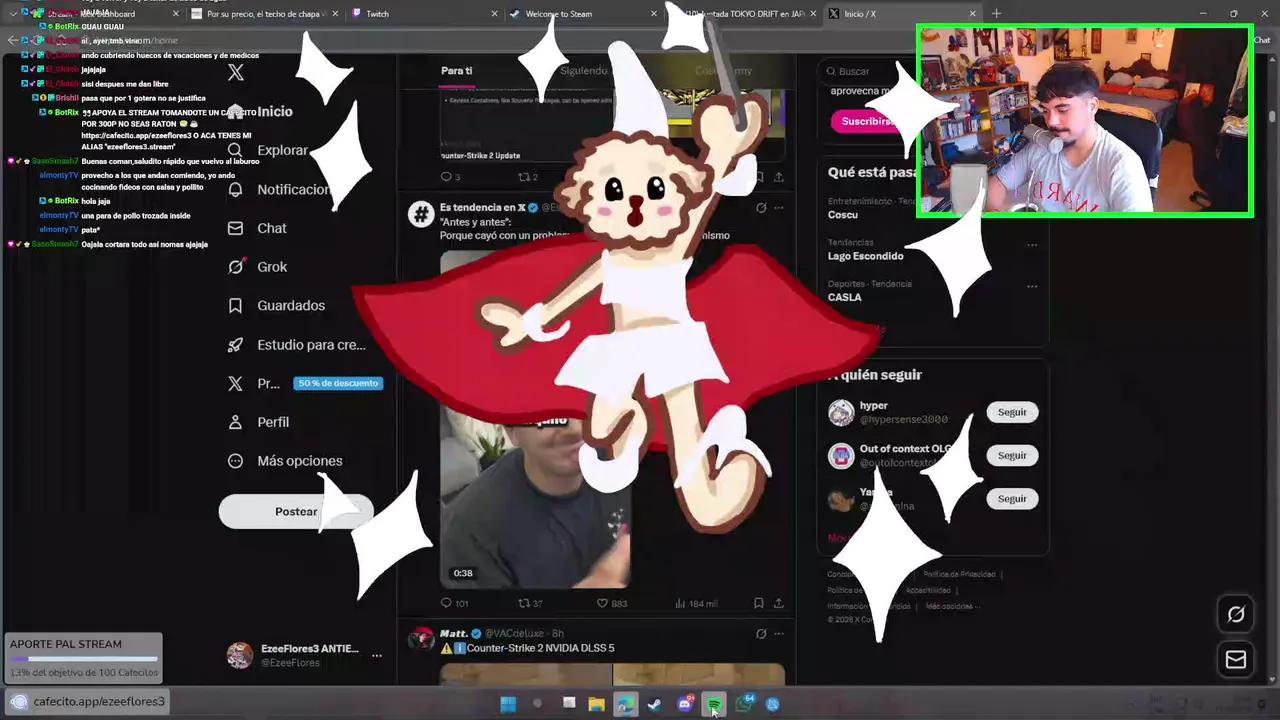The image size is (1280, 720).
Task: Open Política de Privacidad footer link
Action: [x=958, y=574]
